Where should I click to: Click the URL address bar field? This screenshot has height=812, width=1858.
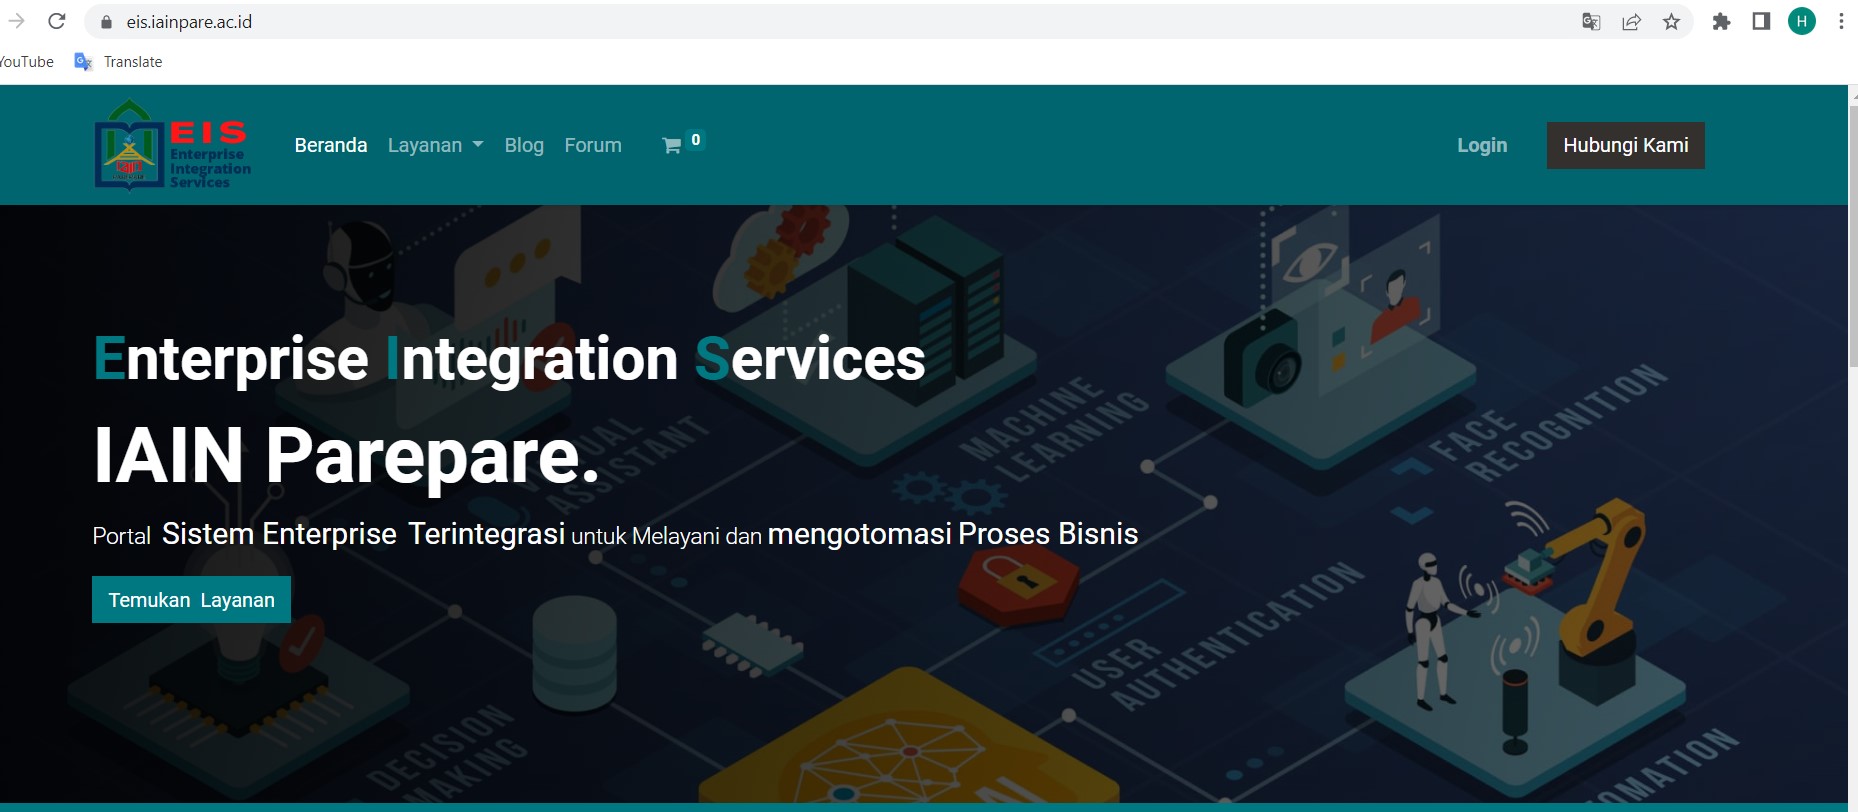pos(800,22)
